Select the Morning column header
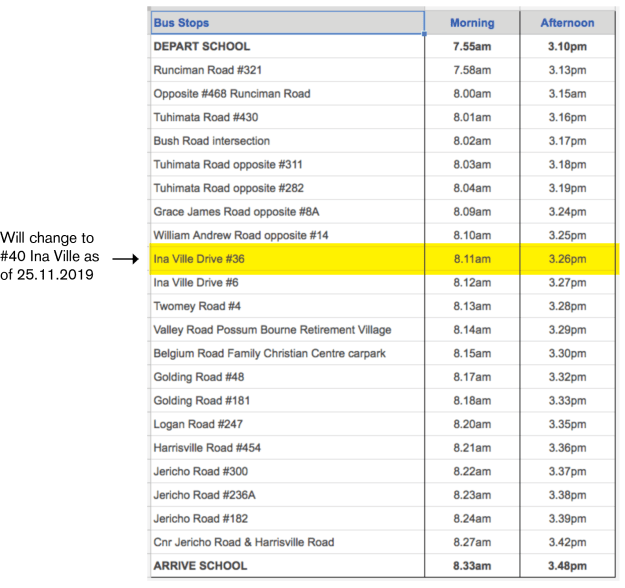This screenshot has width=625, height=588. coord(471,23)
